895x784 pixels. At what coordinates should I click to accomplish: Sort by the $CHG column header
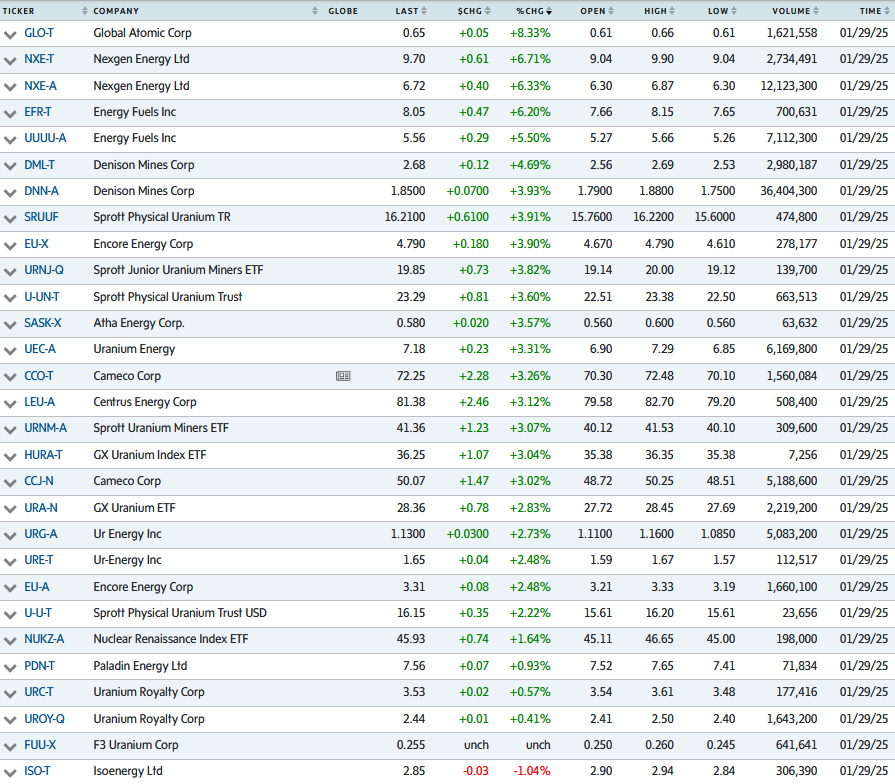[474, 11]
